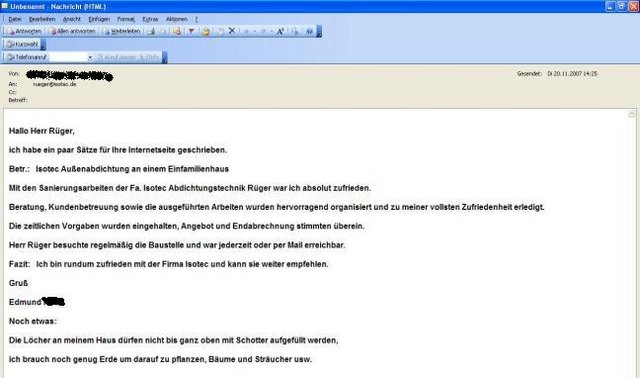This screenshot has height=378, width=640.
Task: Print the message with the printer icon
Action: pos(151,31)
